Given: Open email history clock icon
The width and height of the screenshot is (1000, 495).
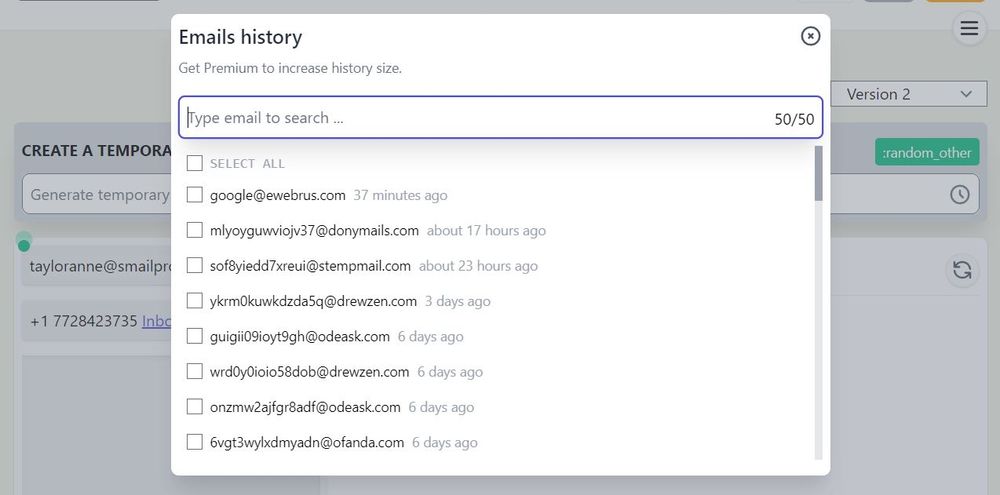Looking at the screenshot, I should click(x=960, y=195).
